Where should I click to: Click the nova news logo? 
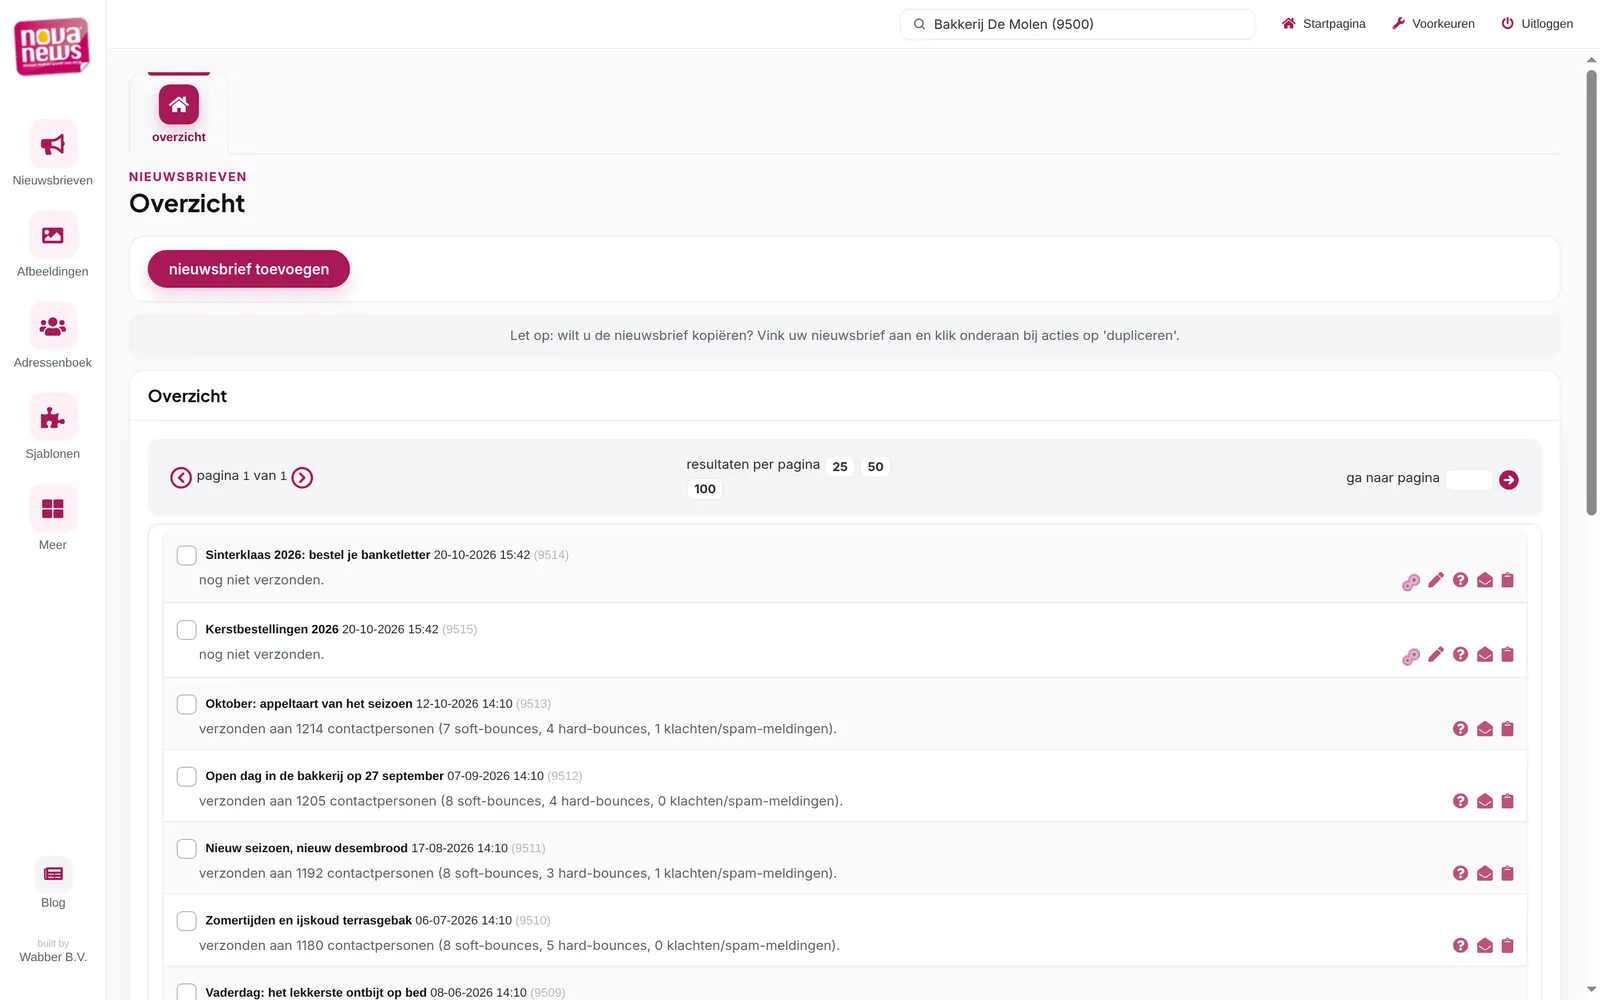[52, 46]
